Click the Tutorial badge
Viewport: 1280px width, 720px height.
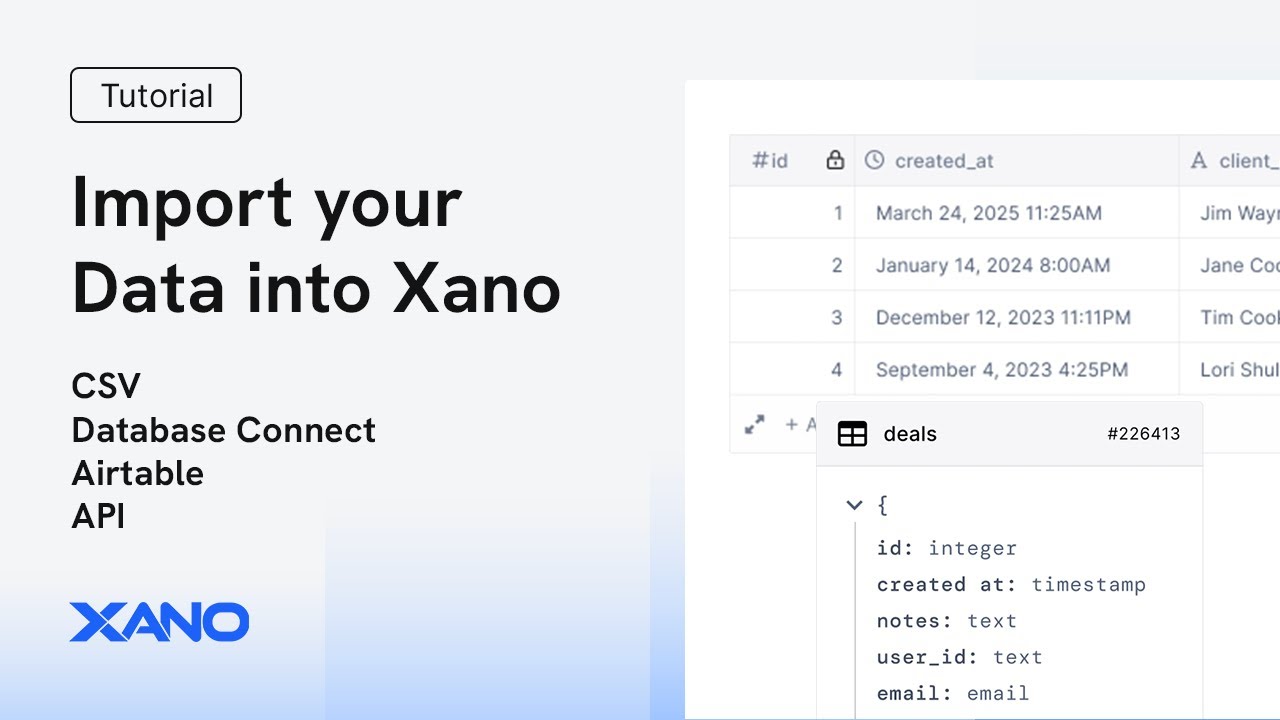156,95
